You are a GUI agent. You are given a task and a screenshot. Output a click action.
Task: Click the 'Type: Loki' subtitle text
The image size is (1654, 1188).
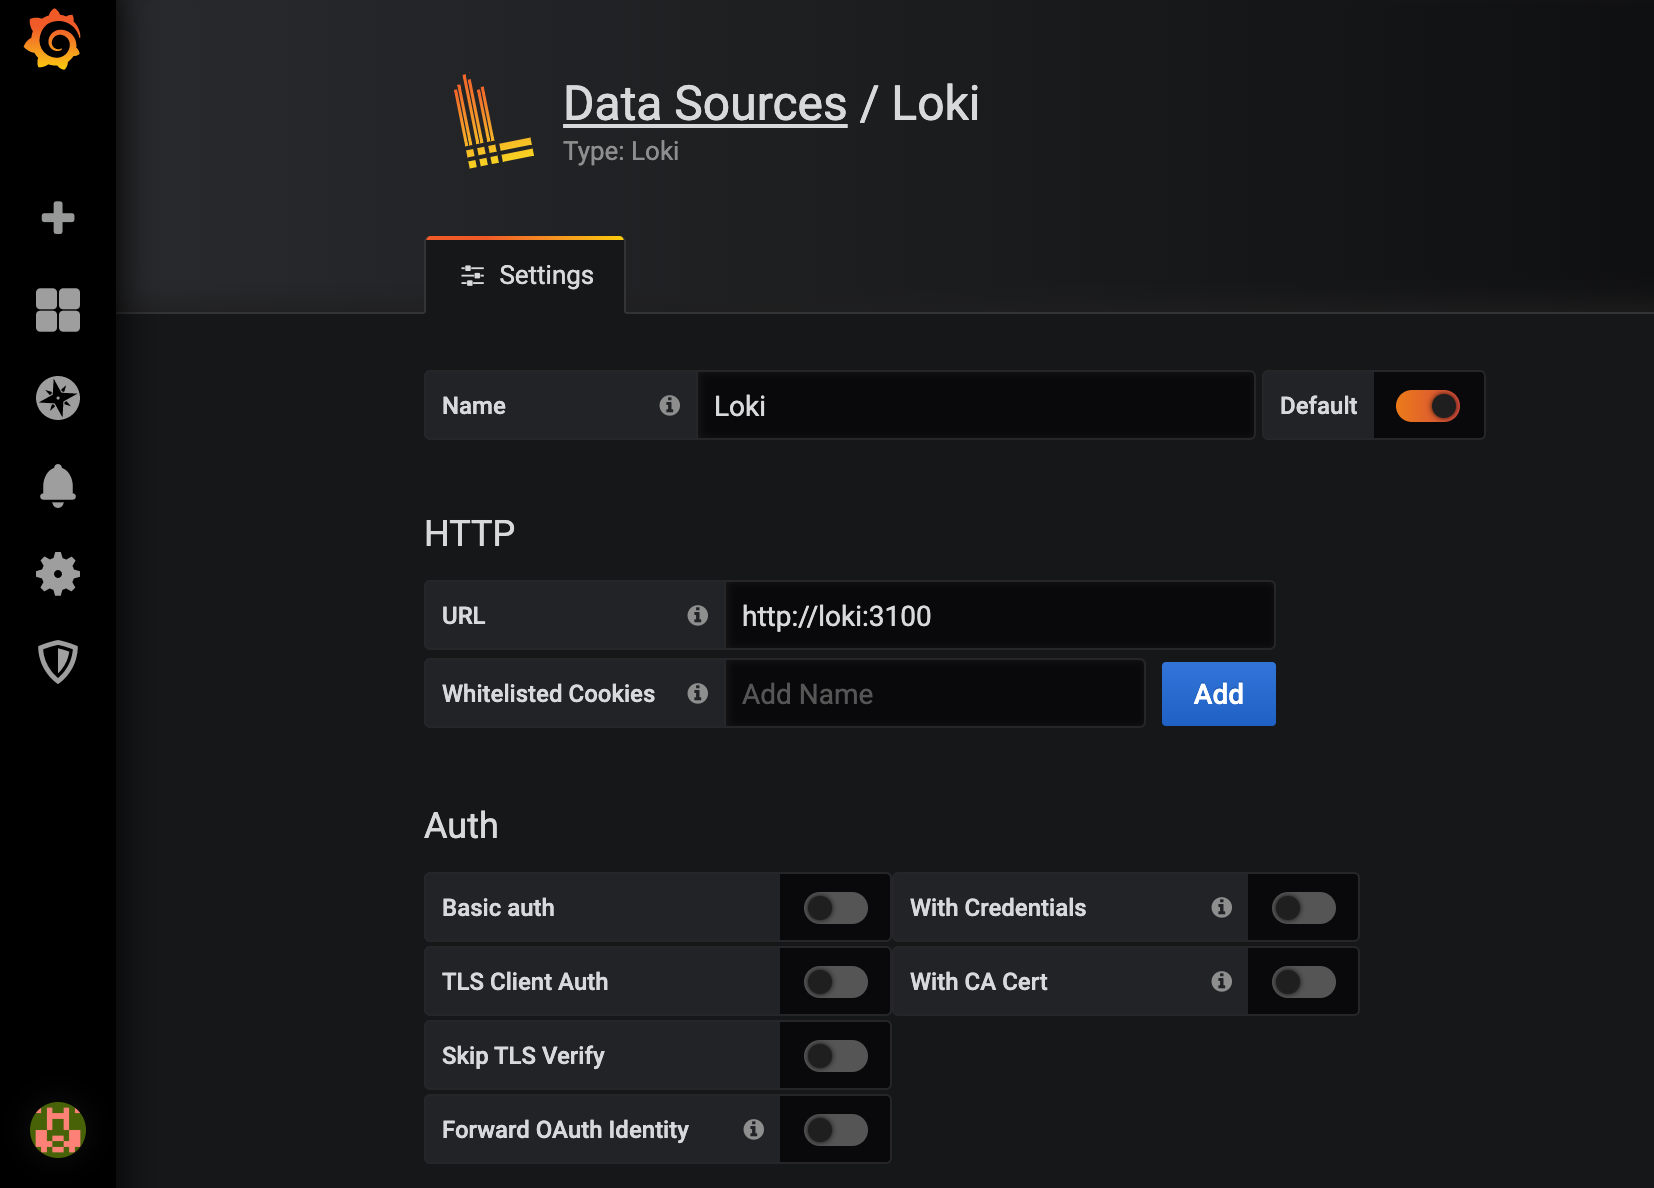(621, 151)
